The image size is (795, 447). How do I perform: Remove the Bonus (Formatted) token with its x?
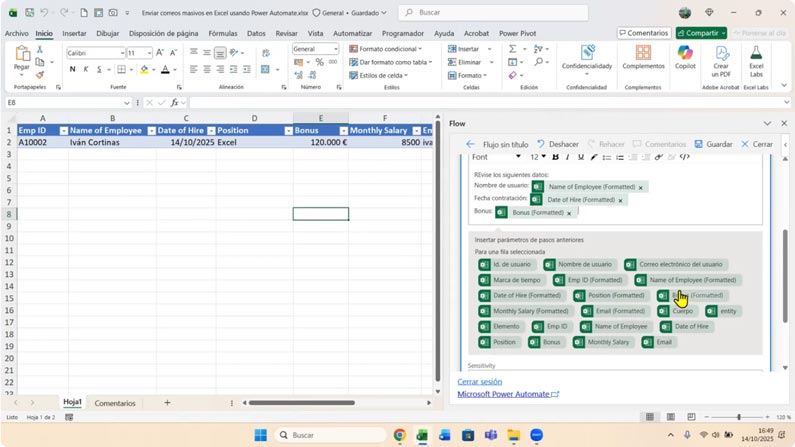point(569,213)
